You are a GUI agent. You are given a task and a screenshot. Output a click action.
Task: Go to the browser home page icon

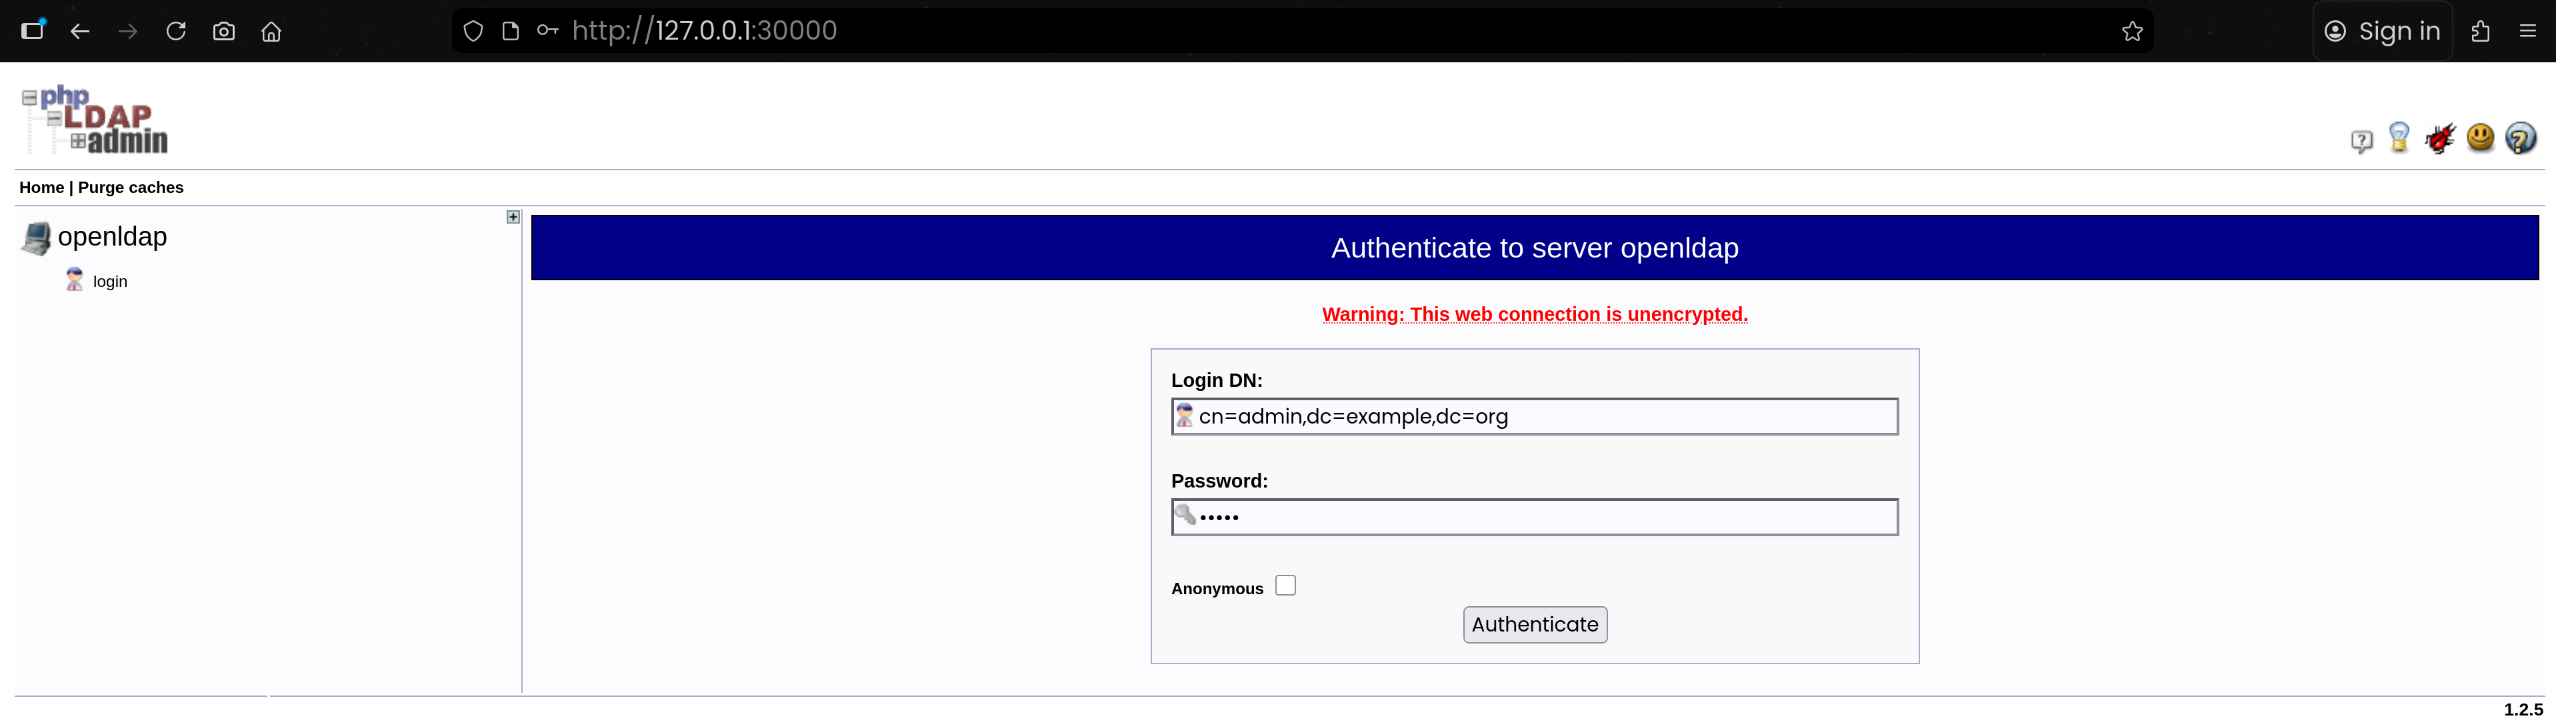tap(271, 31)
